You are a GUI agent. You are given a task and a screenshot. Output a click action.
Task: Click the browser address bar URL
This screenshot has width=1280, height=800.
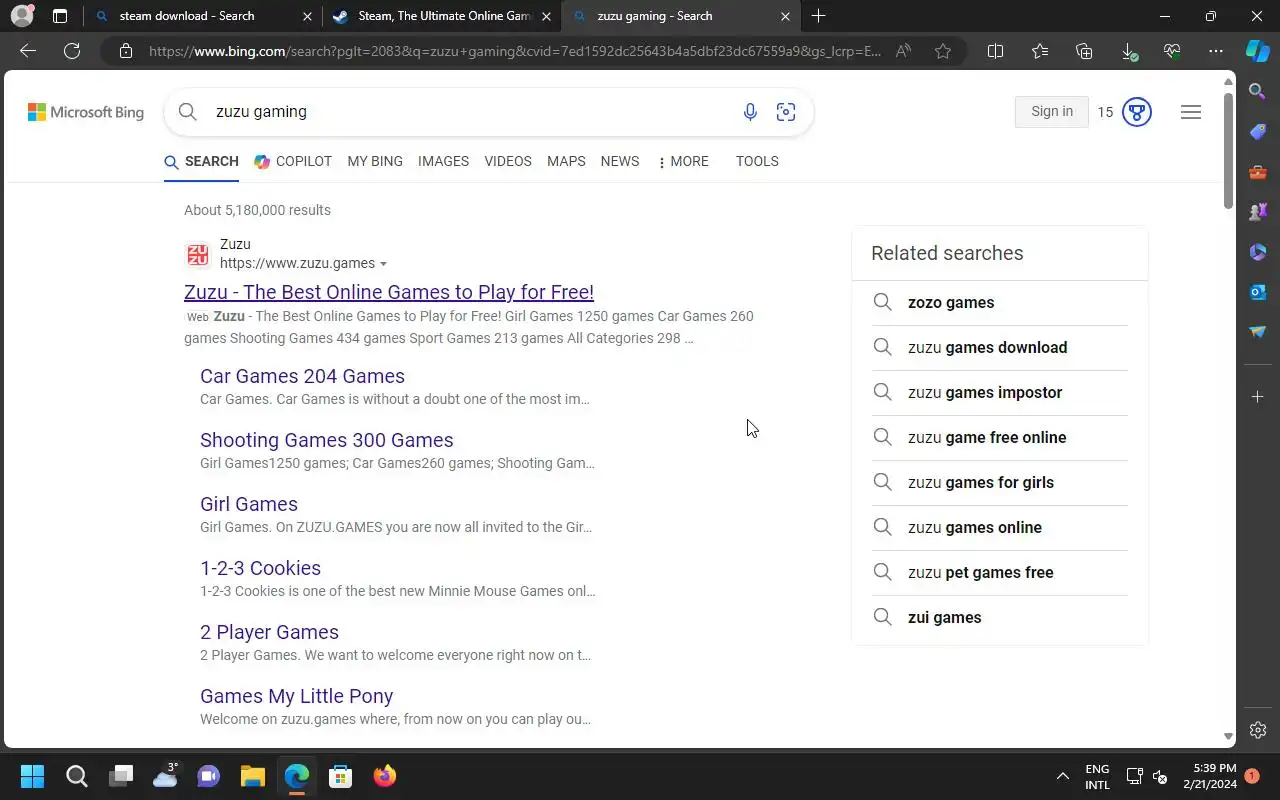pyautogui.click(x=515, y=51)
